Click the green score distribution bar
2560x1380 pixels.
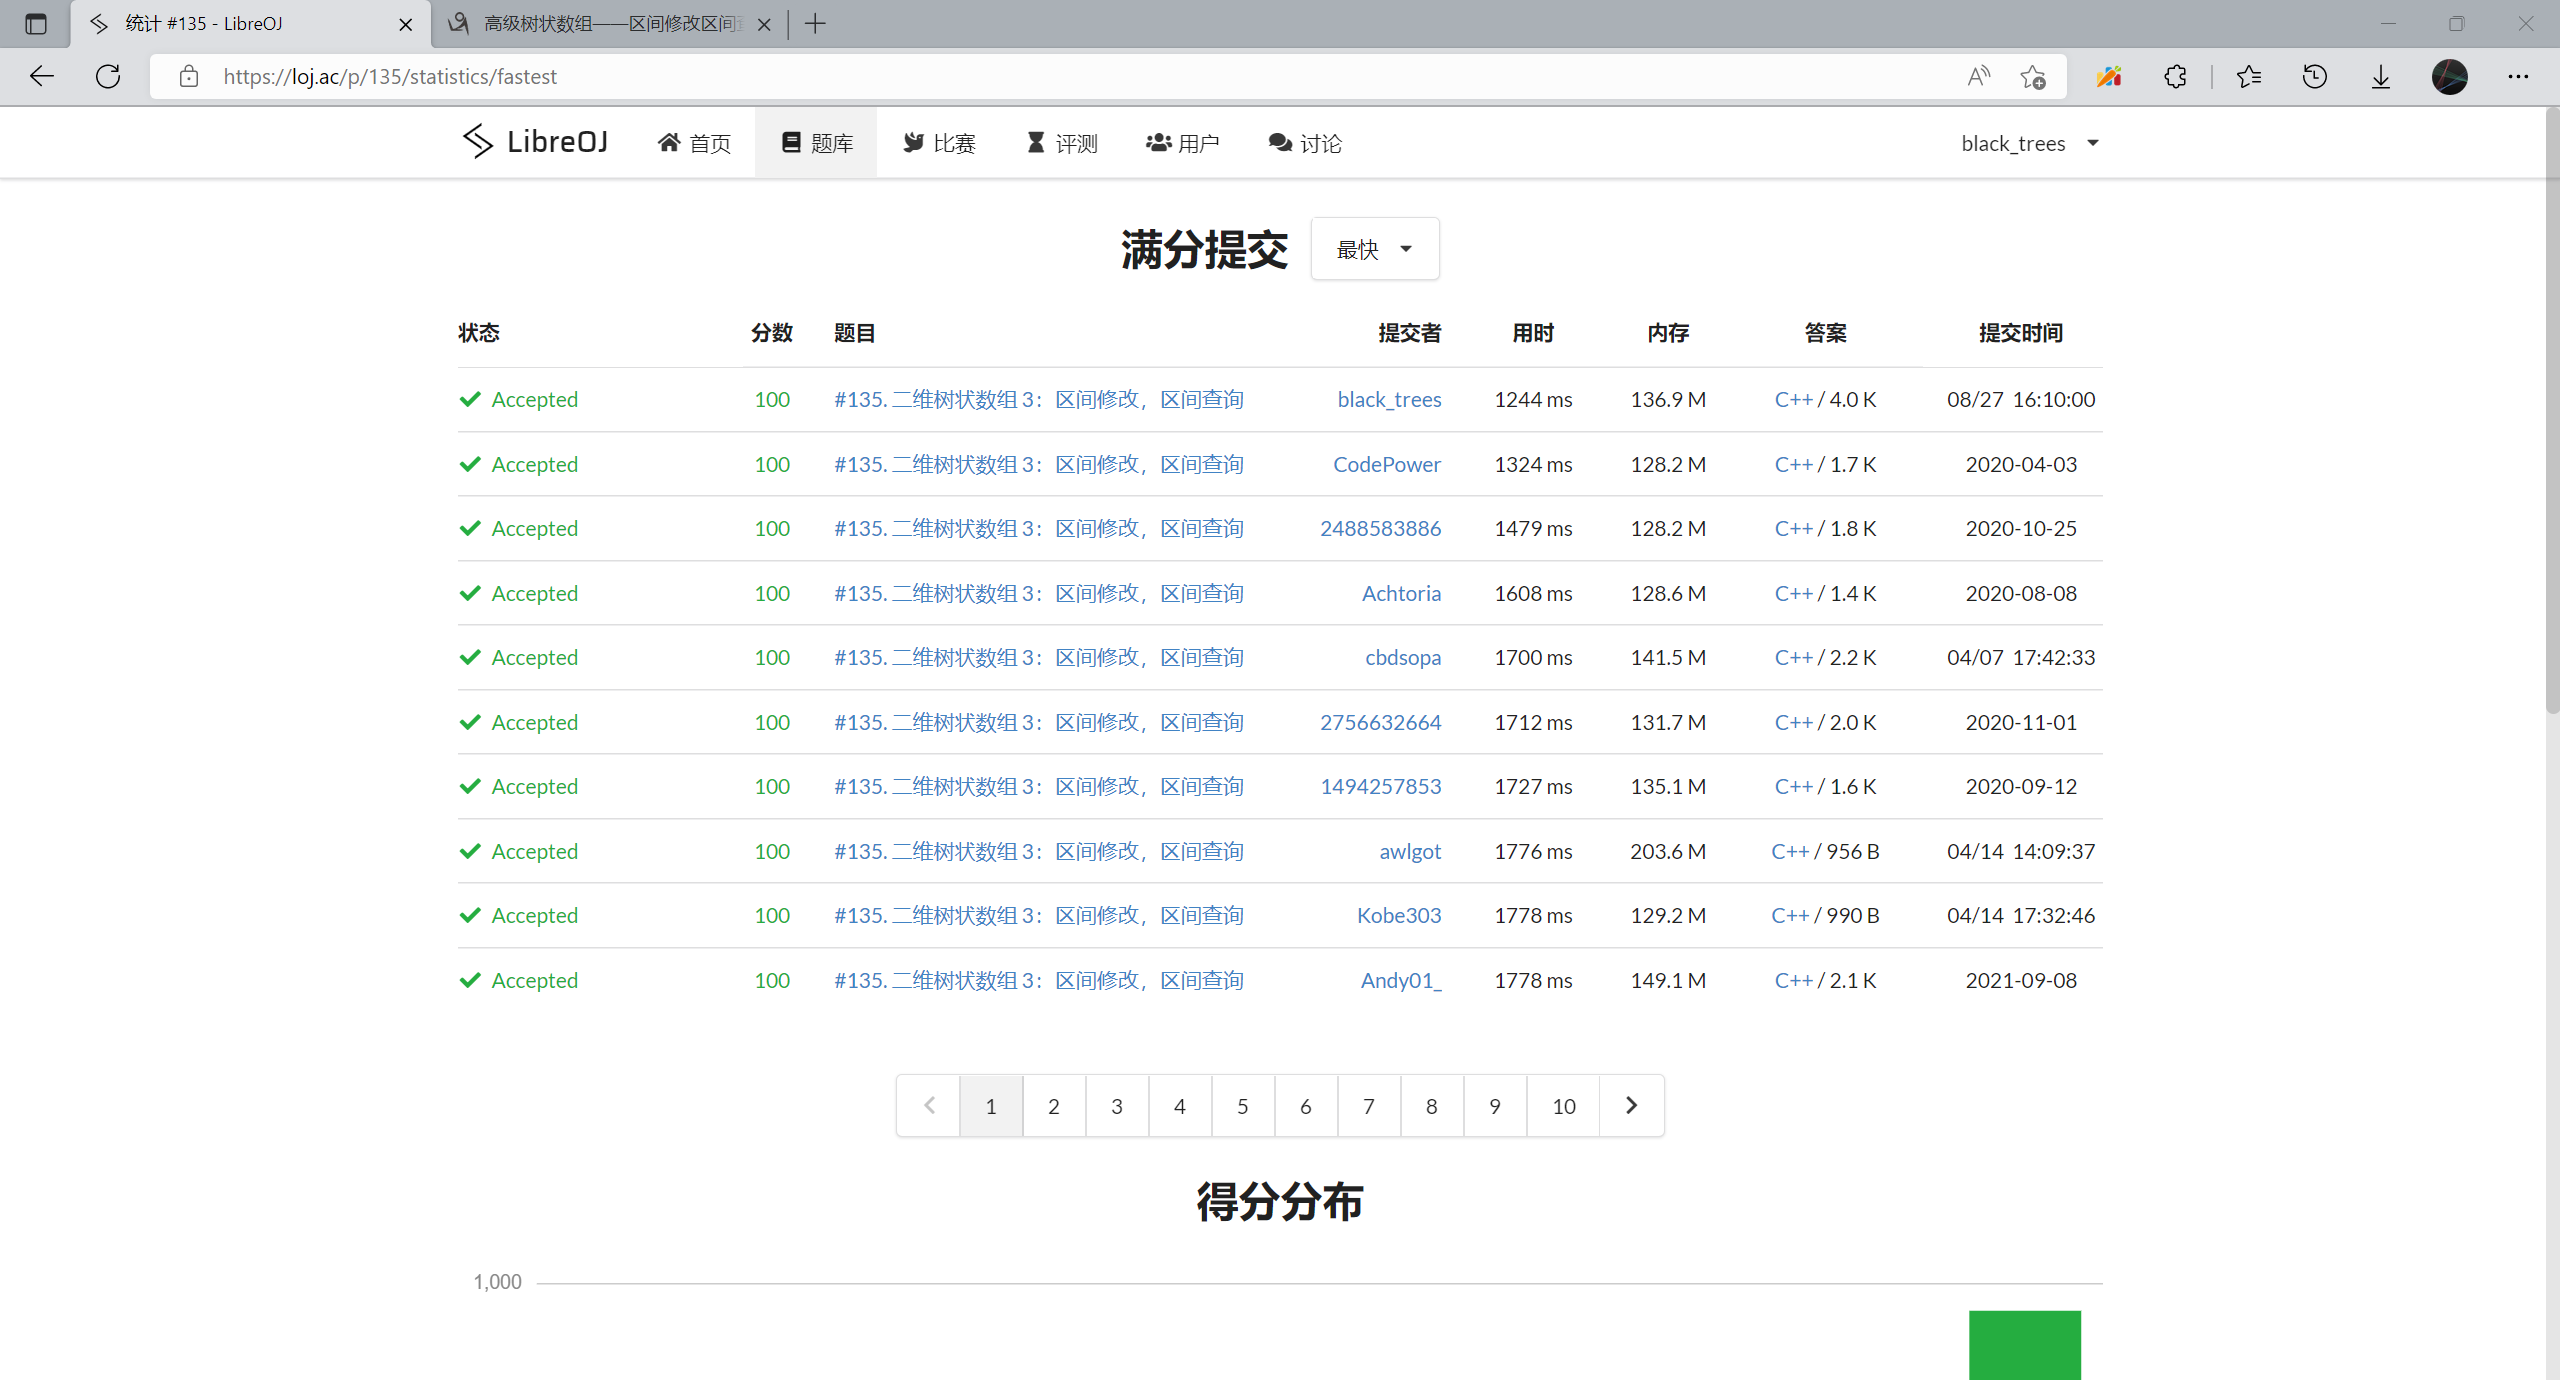[2025, 1345]
